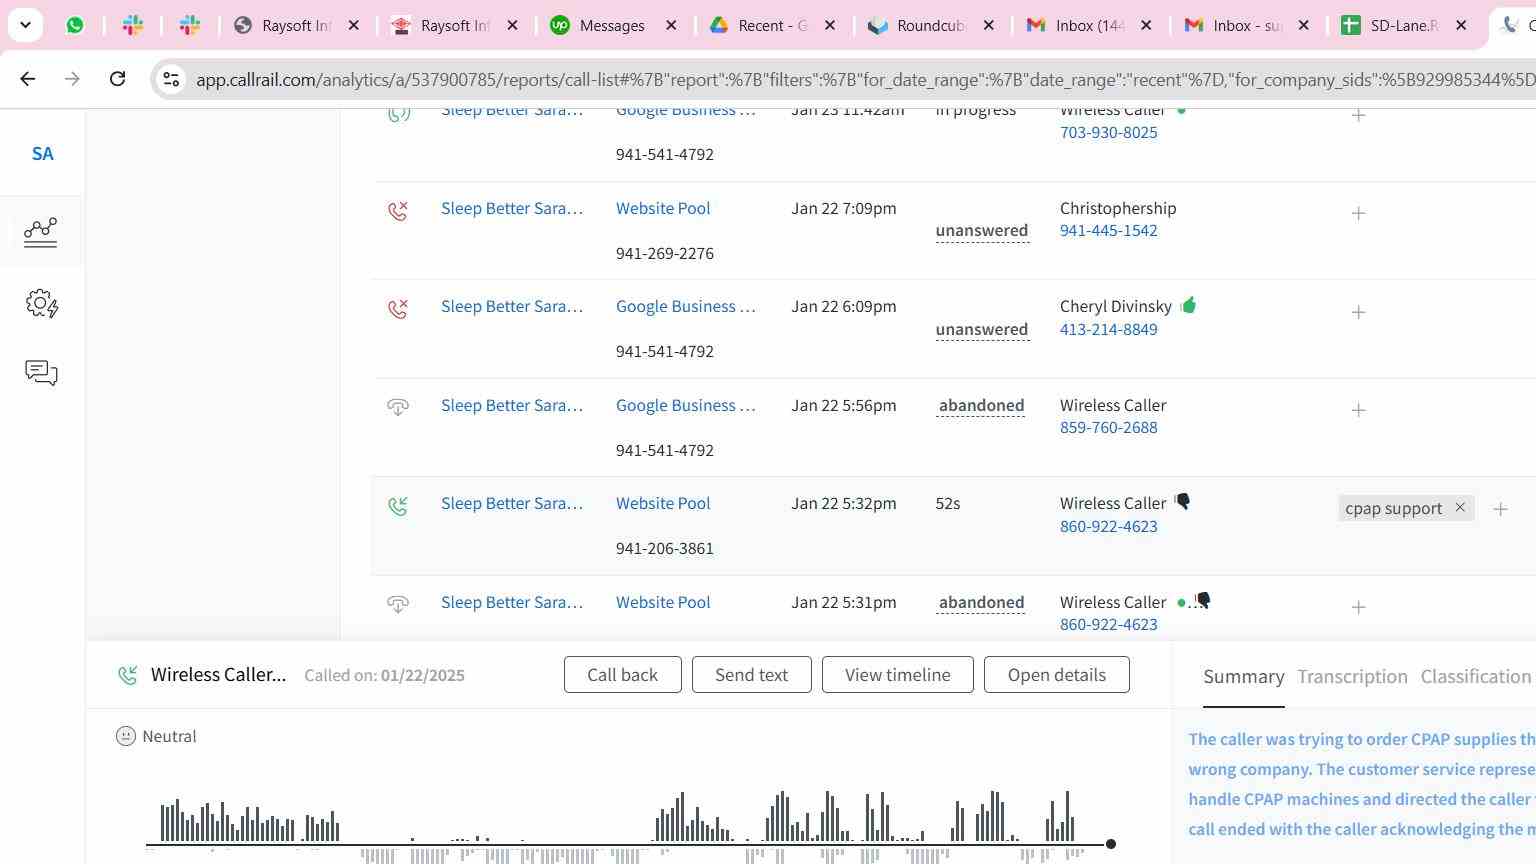Open the Analytics reports sidebar icon
Viewport: 1536px width, 864px height.
point(41,232)
